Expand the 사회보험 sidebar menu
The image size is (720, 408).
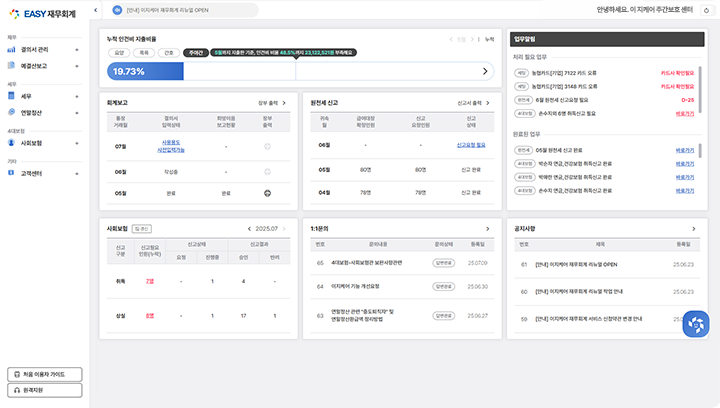(x=77, y=143)
